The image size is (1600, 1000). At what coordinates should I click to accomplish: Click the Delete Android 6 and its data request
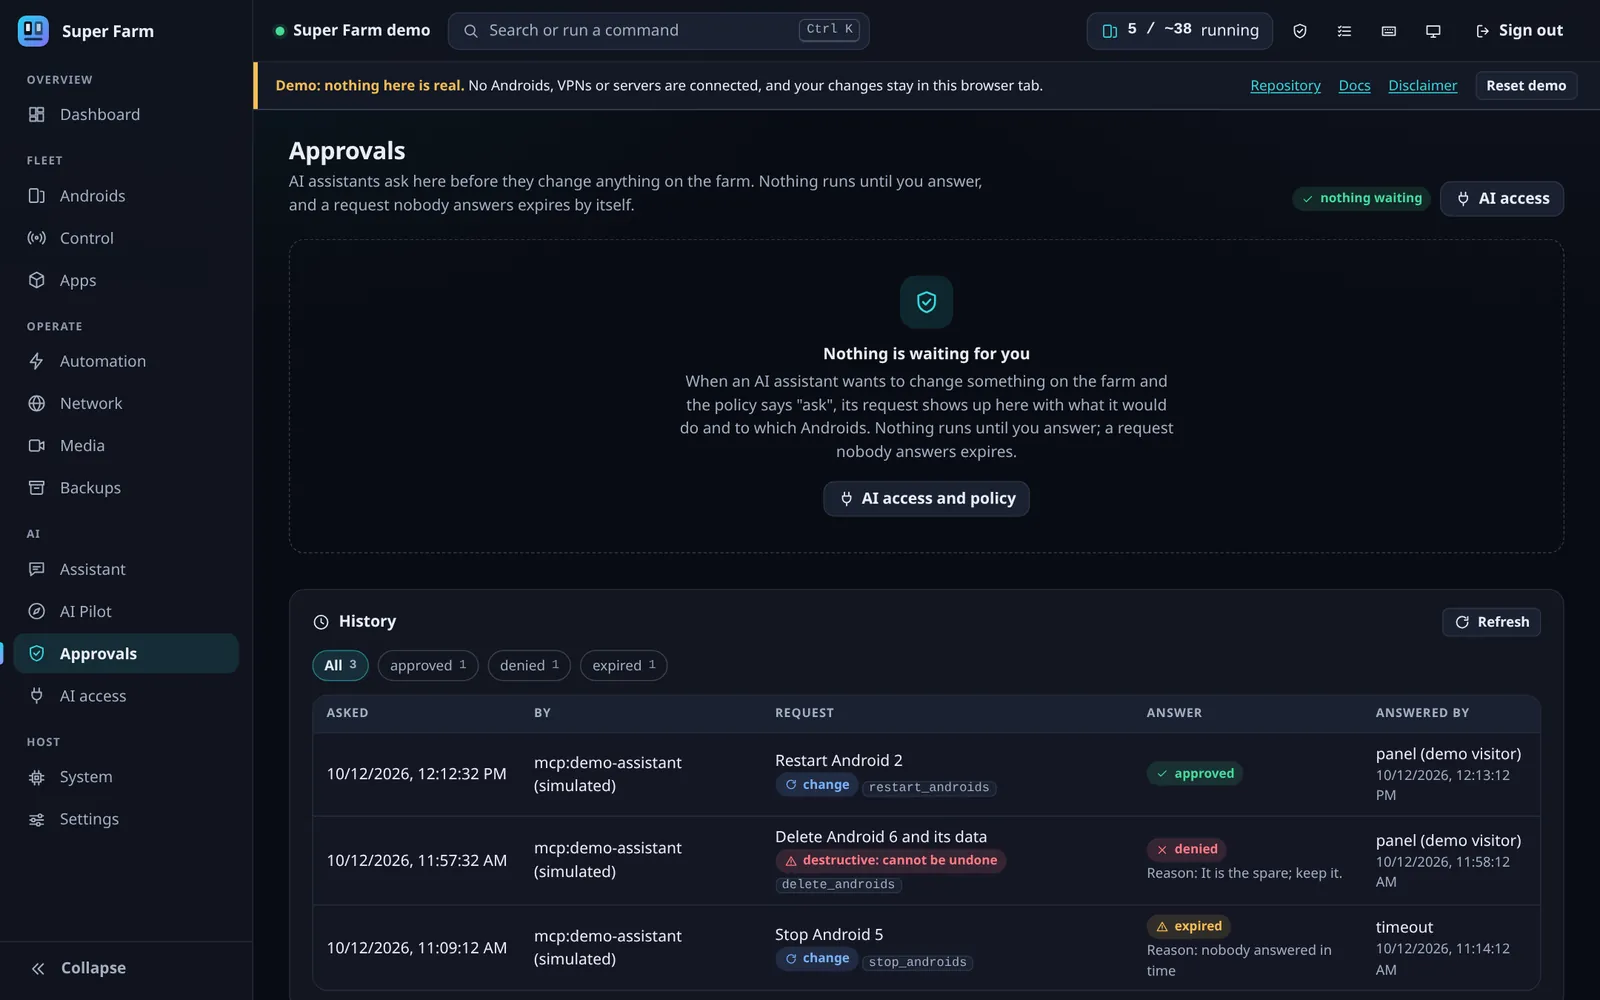pos(880,836)
